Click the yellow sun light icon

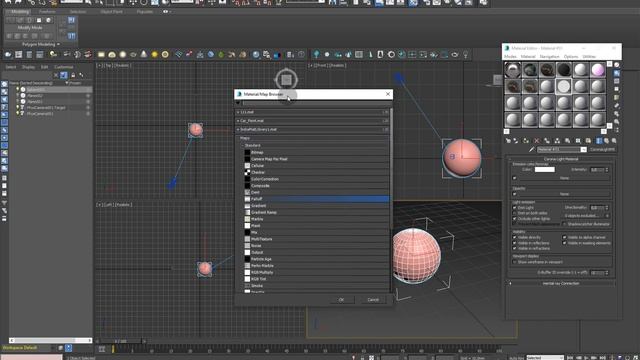click(154, 54)
